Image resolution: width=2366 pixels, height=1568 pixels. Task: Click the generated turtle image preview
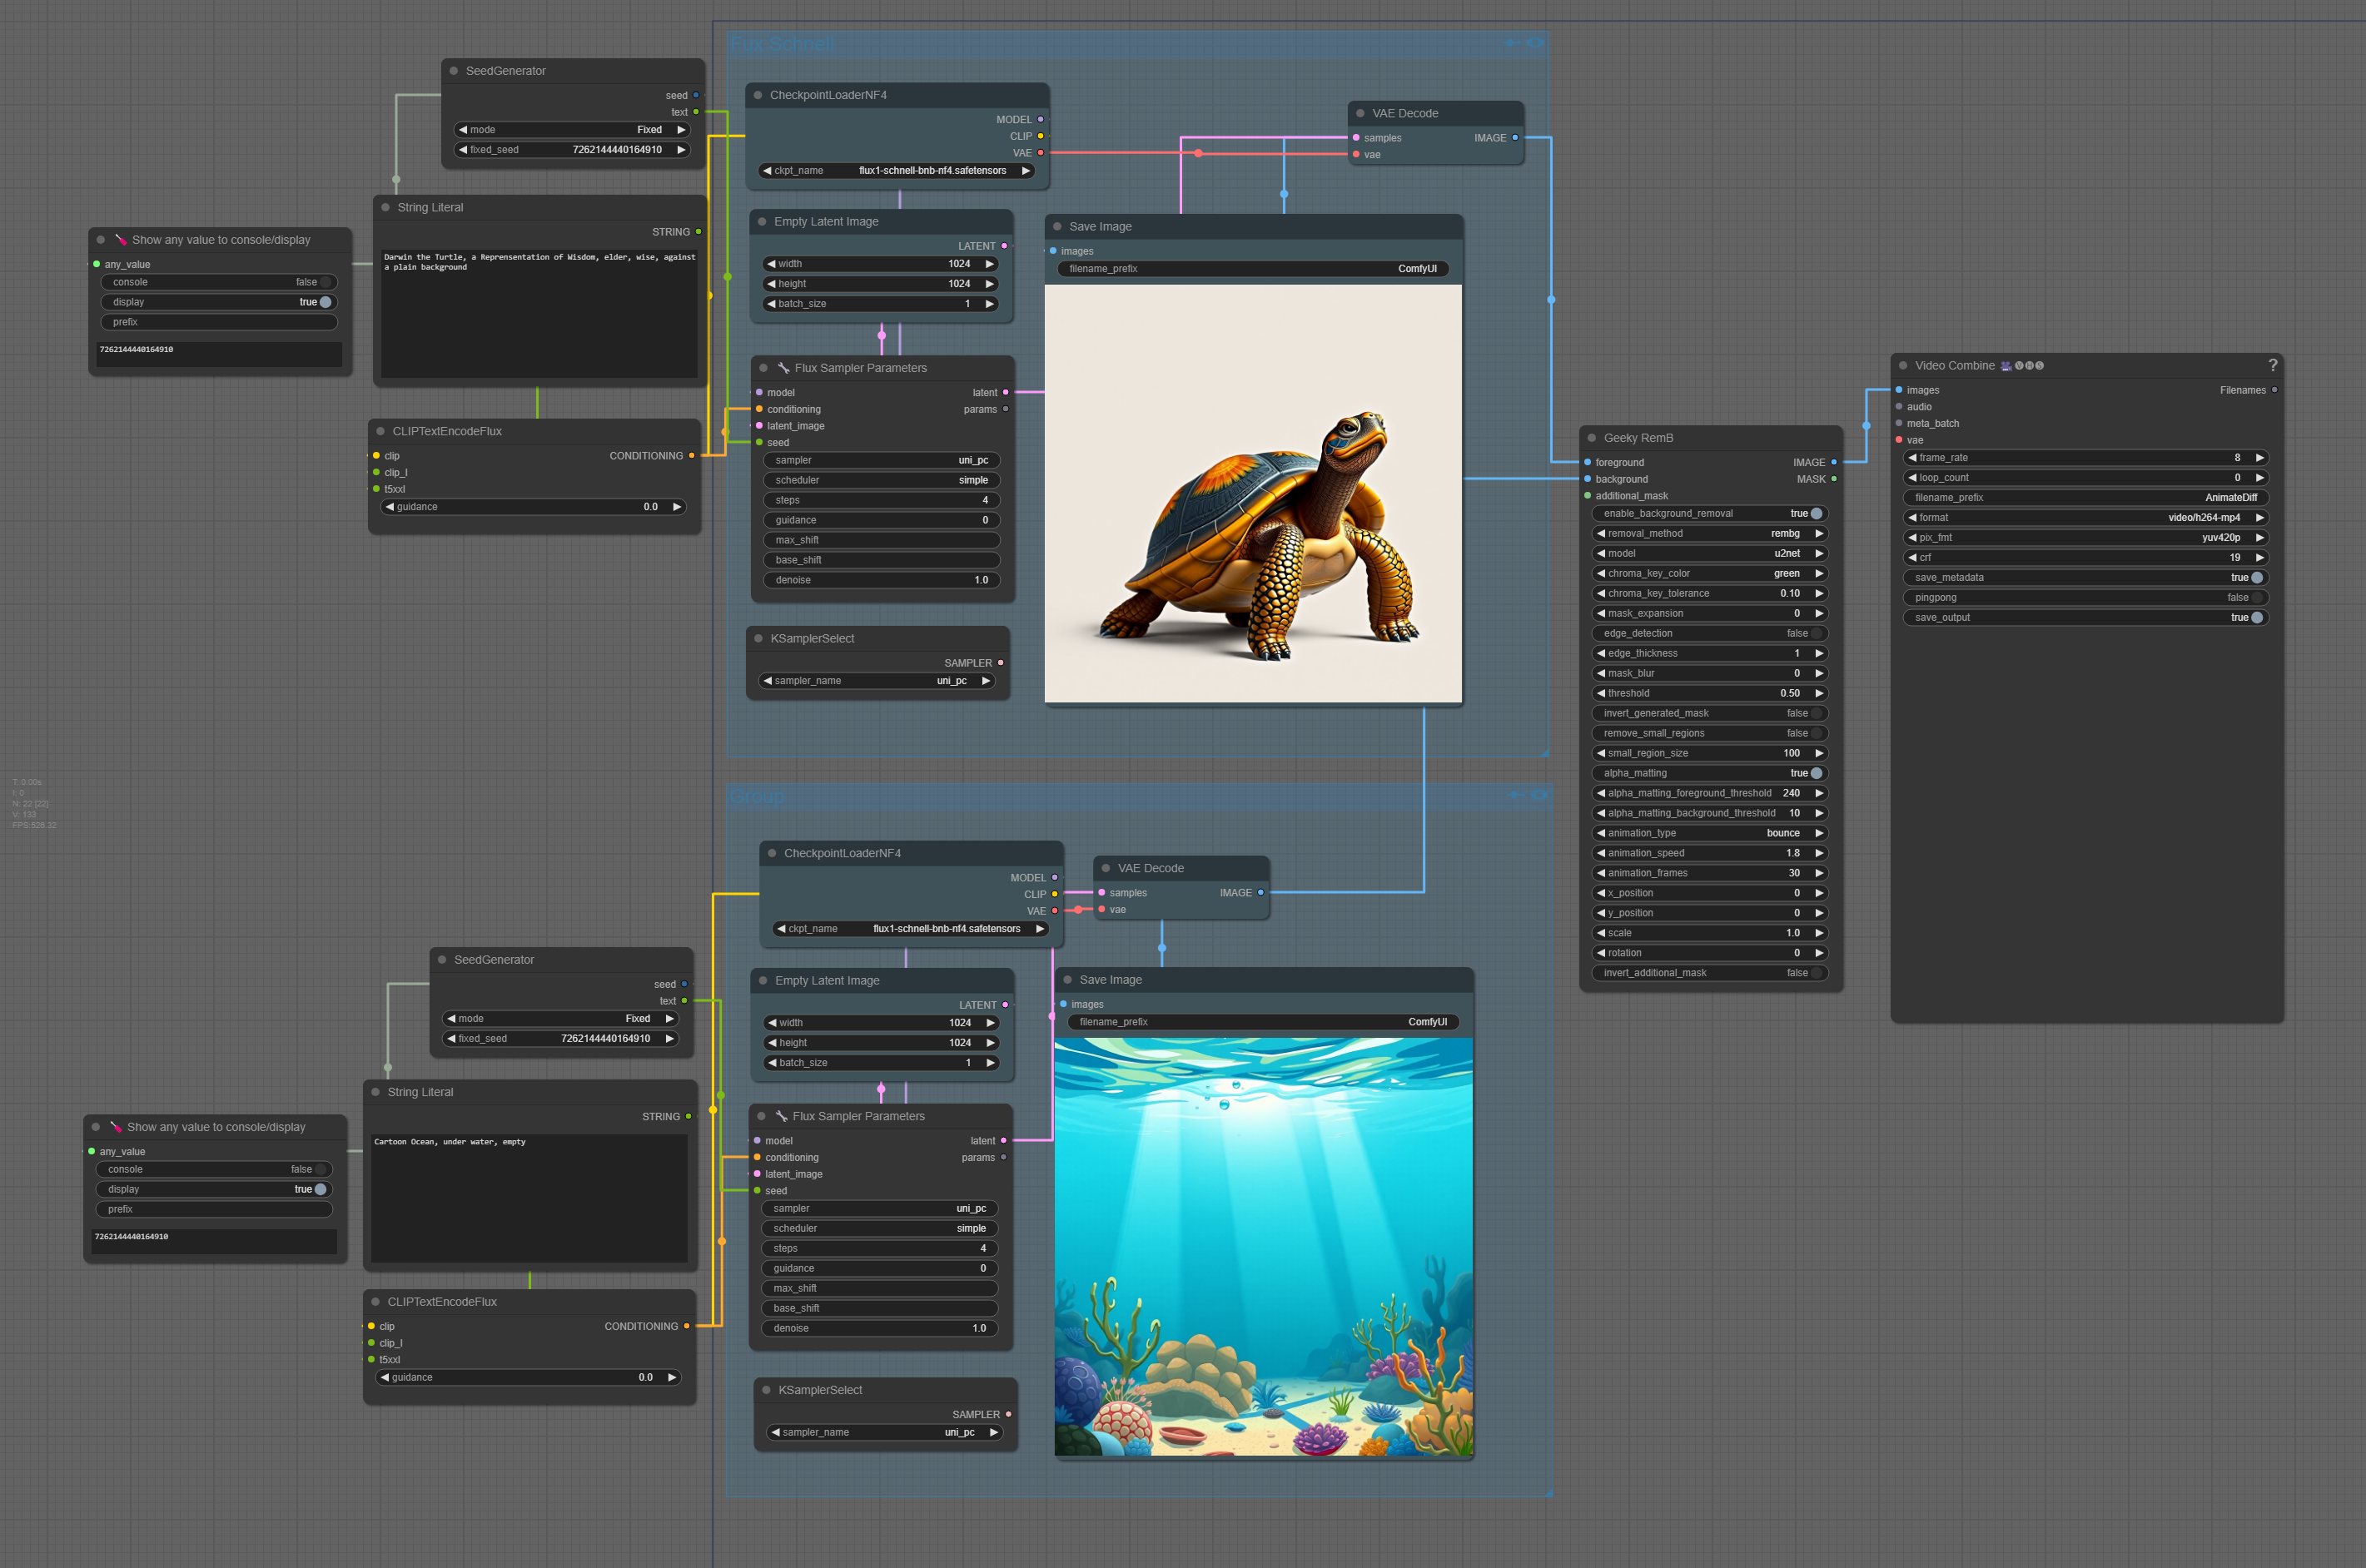[x=1253, y=494]
